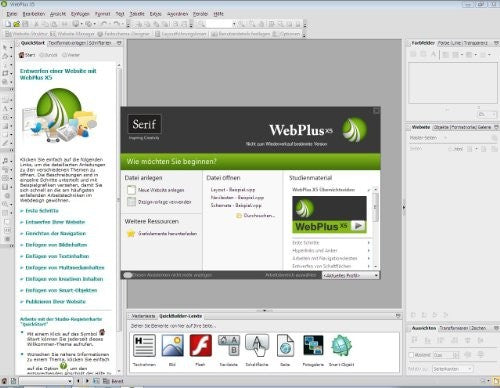Click the Text frame QuickBuilder icon
The width and height of the screenshot is (500, 388).
point(144,346)
